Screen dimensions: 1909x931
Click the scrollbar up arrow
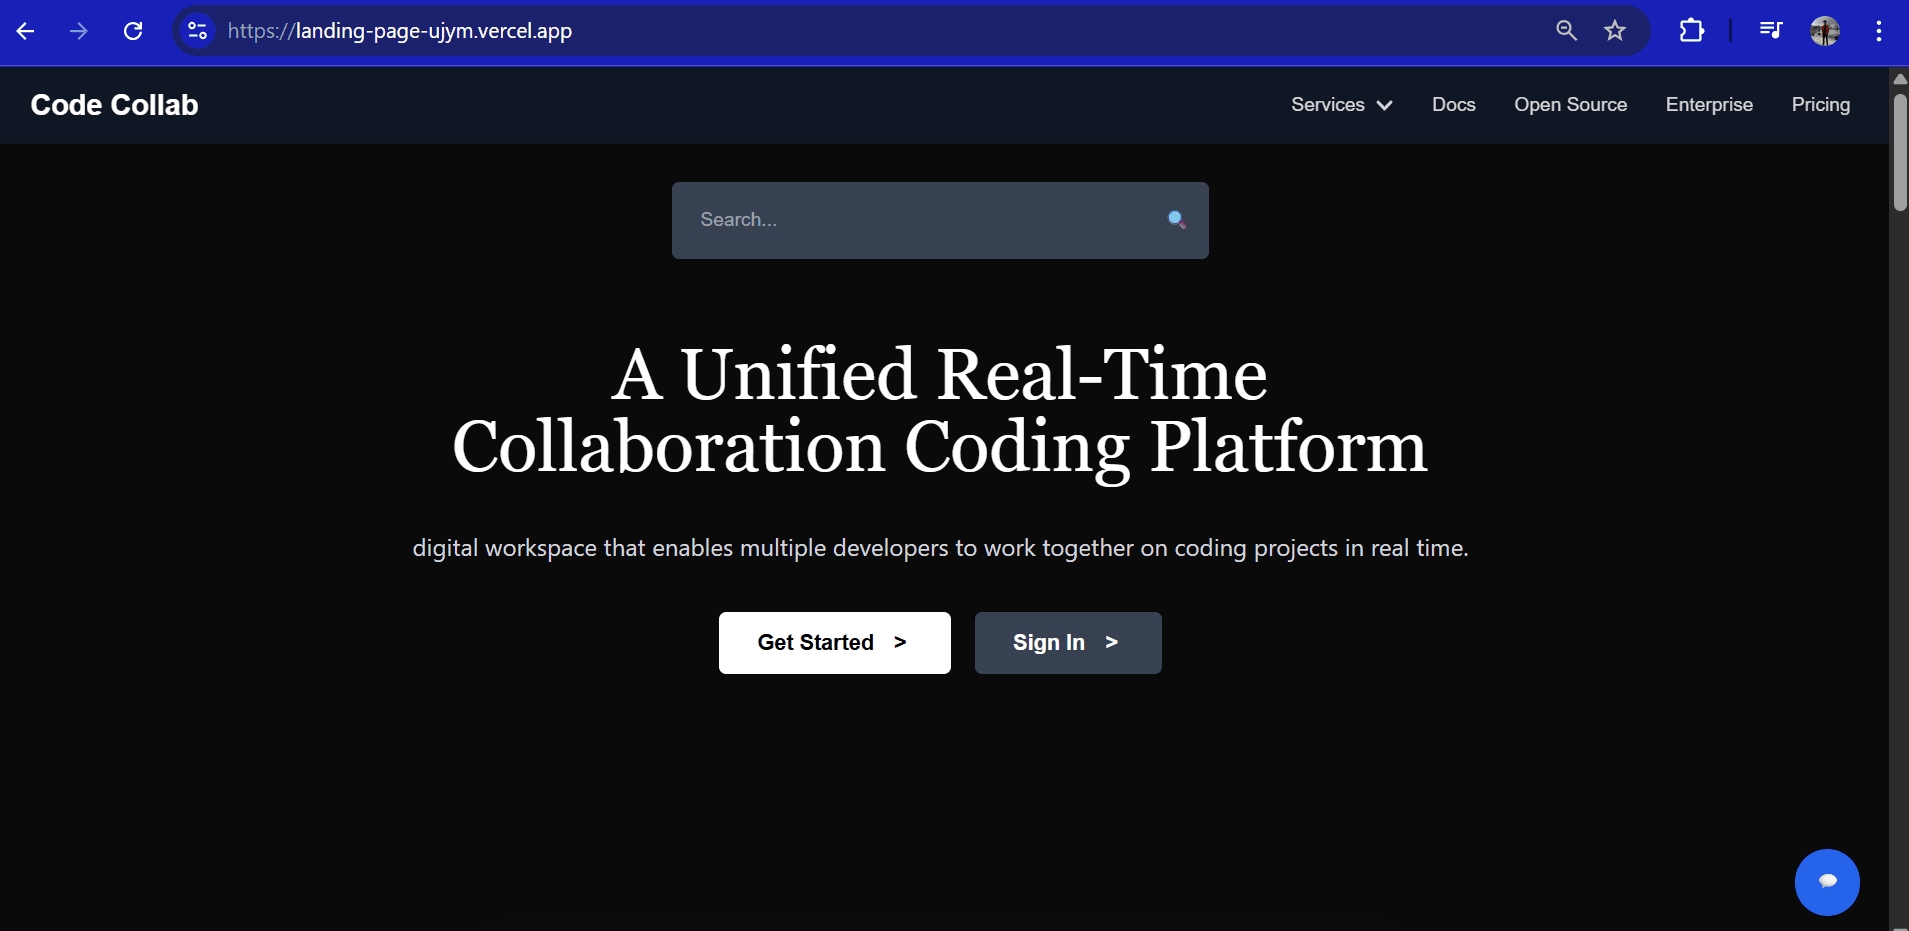pos(1900,79)
